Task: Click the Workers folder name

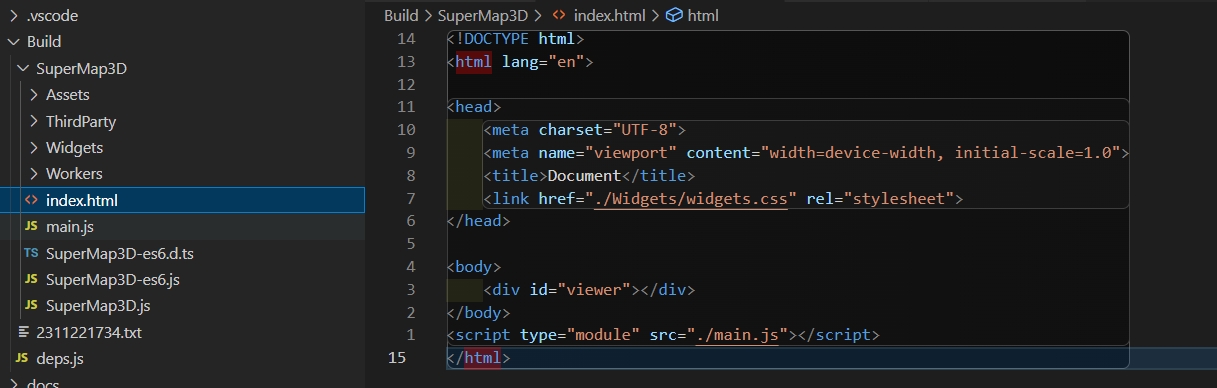Action: pyautogui.click(x=74, y=174)
